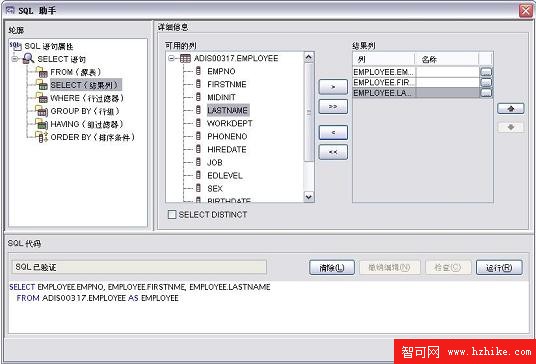This screenshot has height=364, width=536.
Task: Open the HAVING group filter item
Action: point(87,124)
